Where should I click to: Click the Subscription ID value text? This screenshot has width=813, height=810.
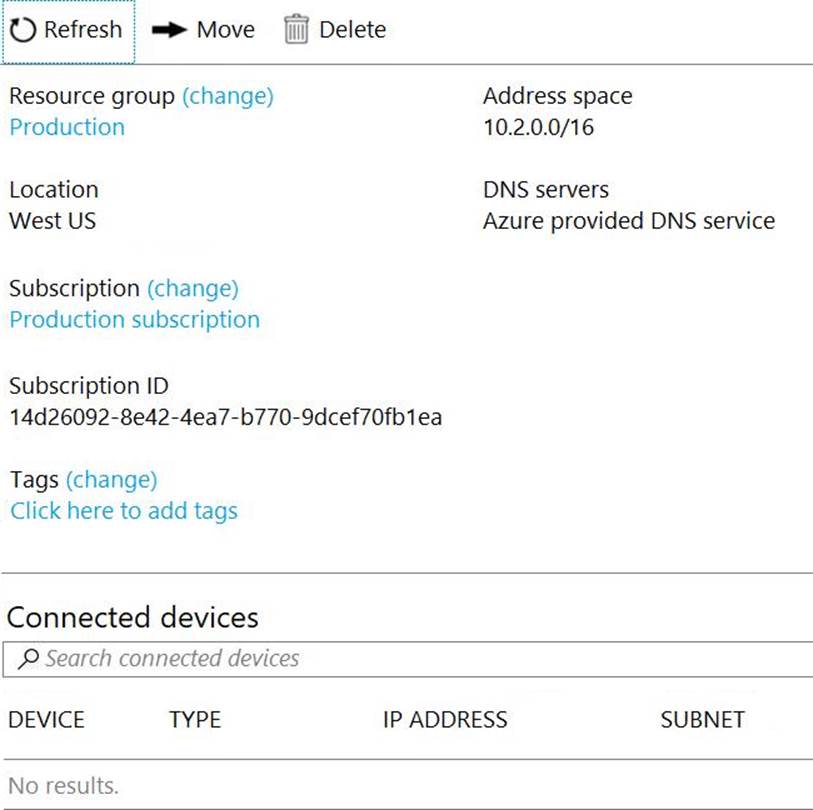pyautogui.click(x=225, y=417)
